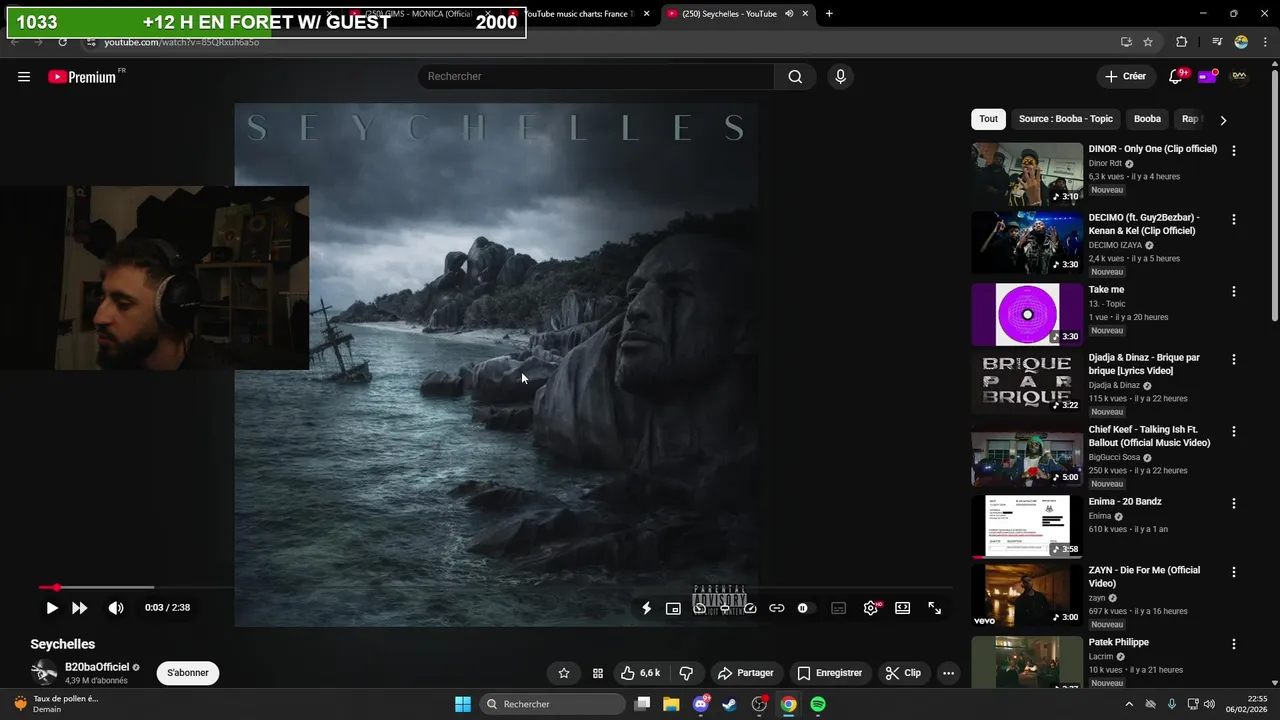Select the Booba filter chip
The image size is (1280, 720).
(1147, 119)
